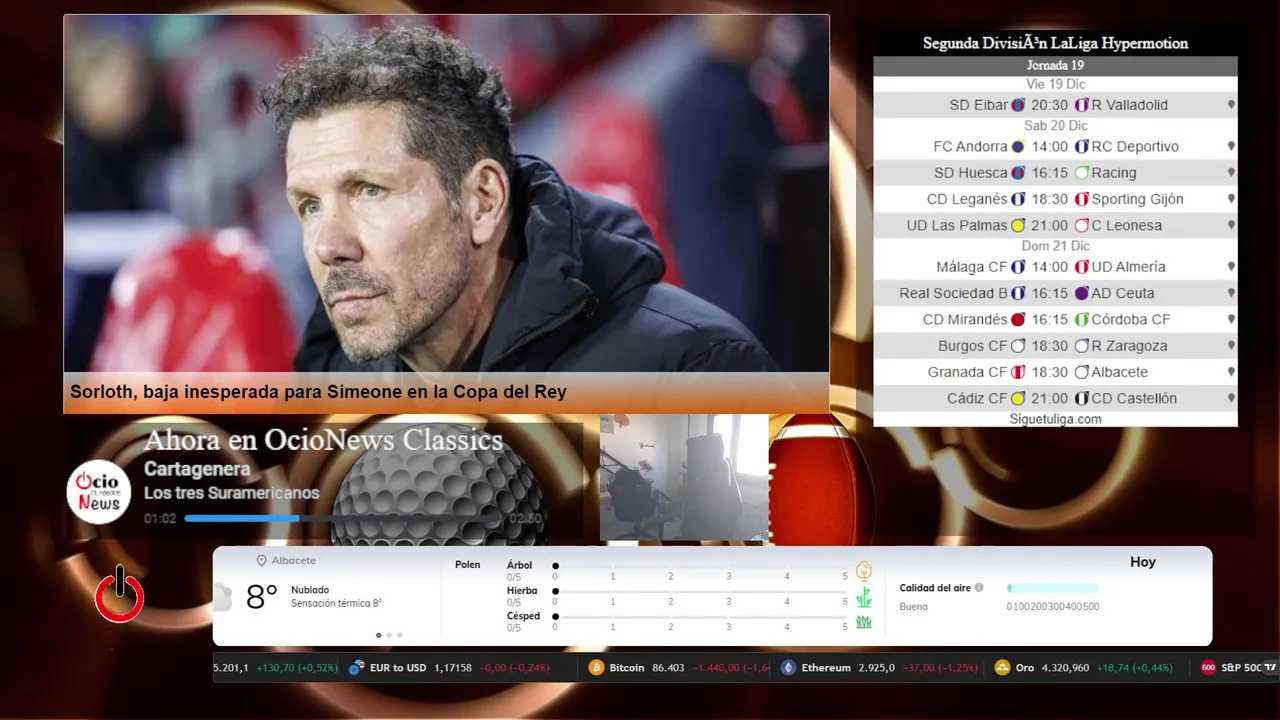This screenshot has width=1280, height=720.
Task: Click the Bitcoin coin icon in ticker
Action: 597,668
